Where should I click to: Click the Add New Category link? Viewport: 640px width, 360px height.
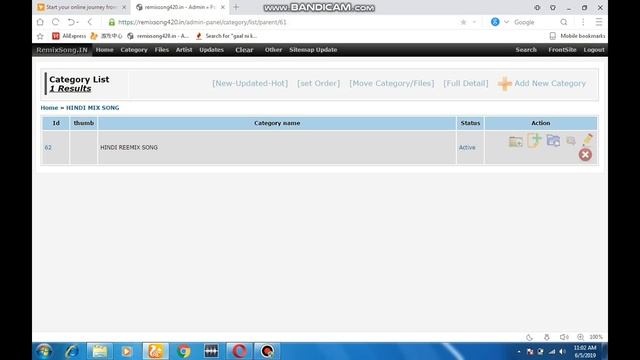click(x=550, y=83)
